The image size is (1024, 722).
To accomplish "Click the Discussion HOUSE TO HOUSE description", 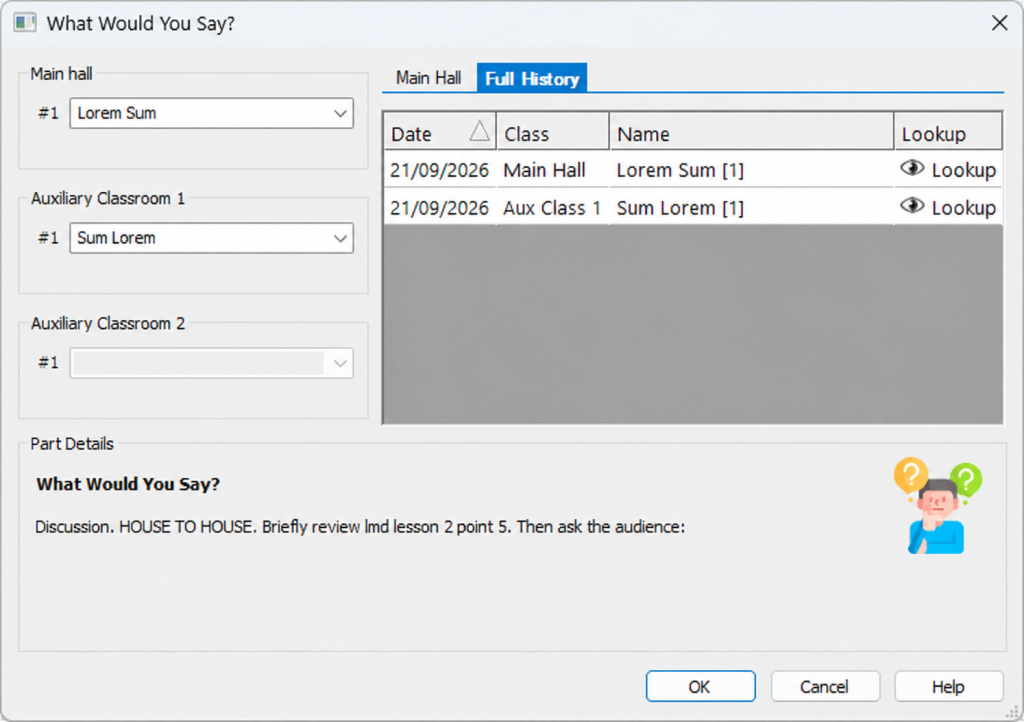I will click(x=360, y=527).
